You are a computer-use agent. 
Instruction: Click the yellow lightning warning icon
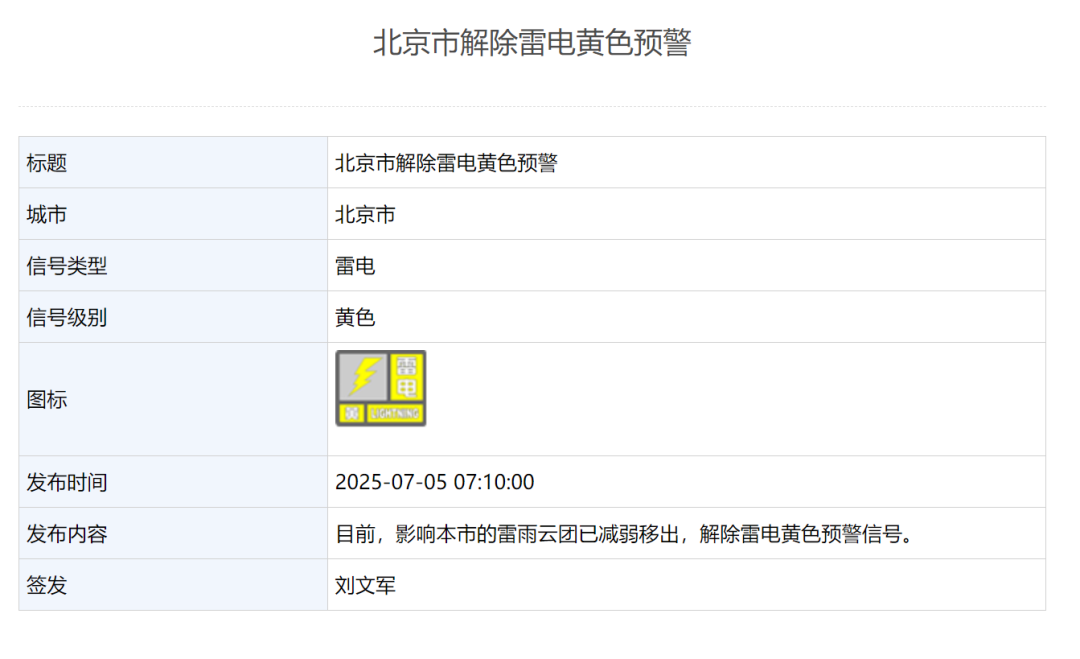pyautogui.click(x=381, y=388)
